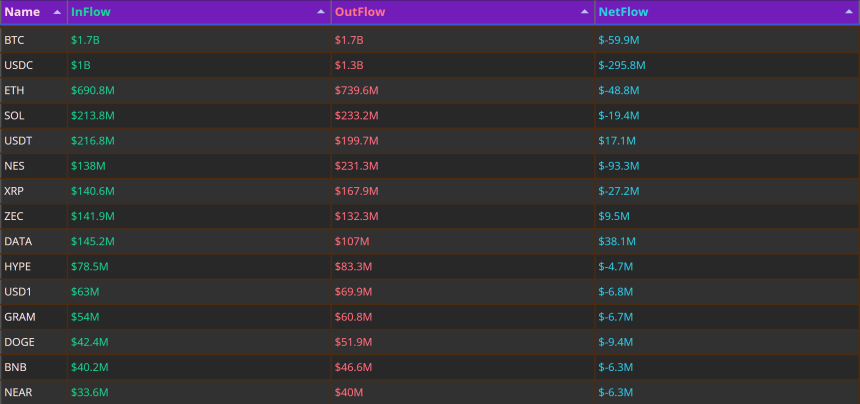
Task: Click the DATA outflow value $107M
Action: [x=352, y=242]
